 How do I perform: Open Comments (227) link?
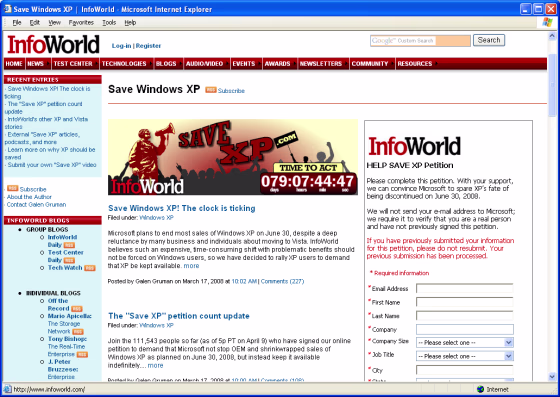(x=282, y=281)
